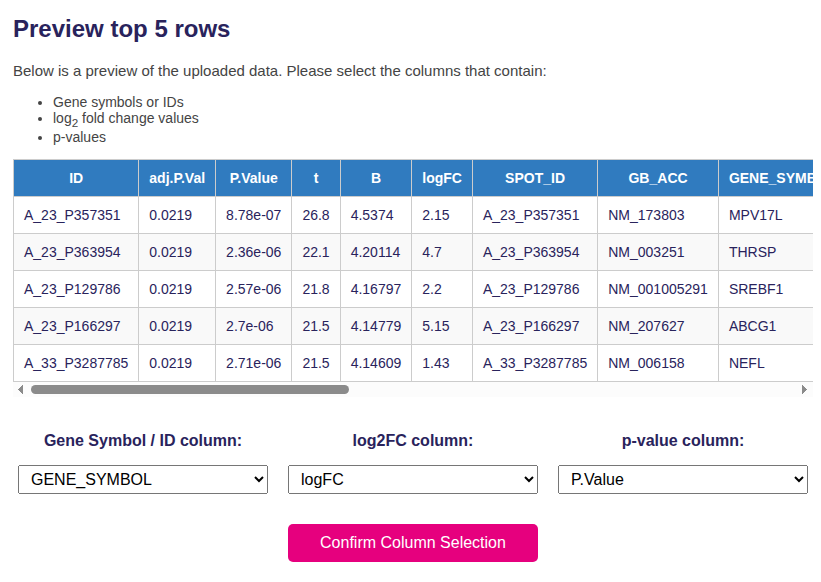Click B value 4.14779

[376, 326]
